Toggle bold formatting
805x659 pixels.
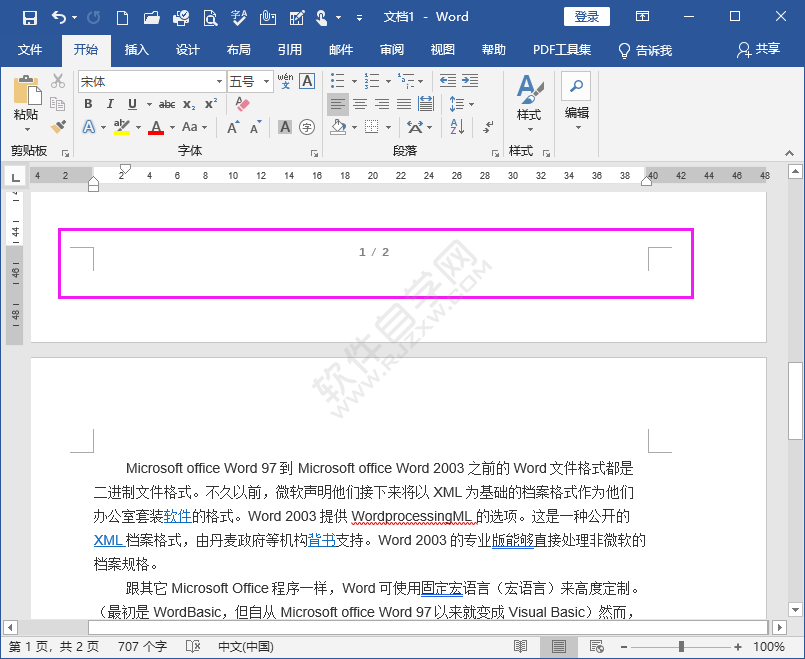point(88,103)
